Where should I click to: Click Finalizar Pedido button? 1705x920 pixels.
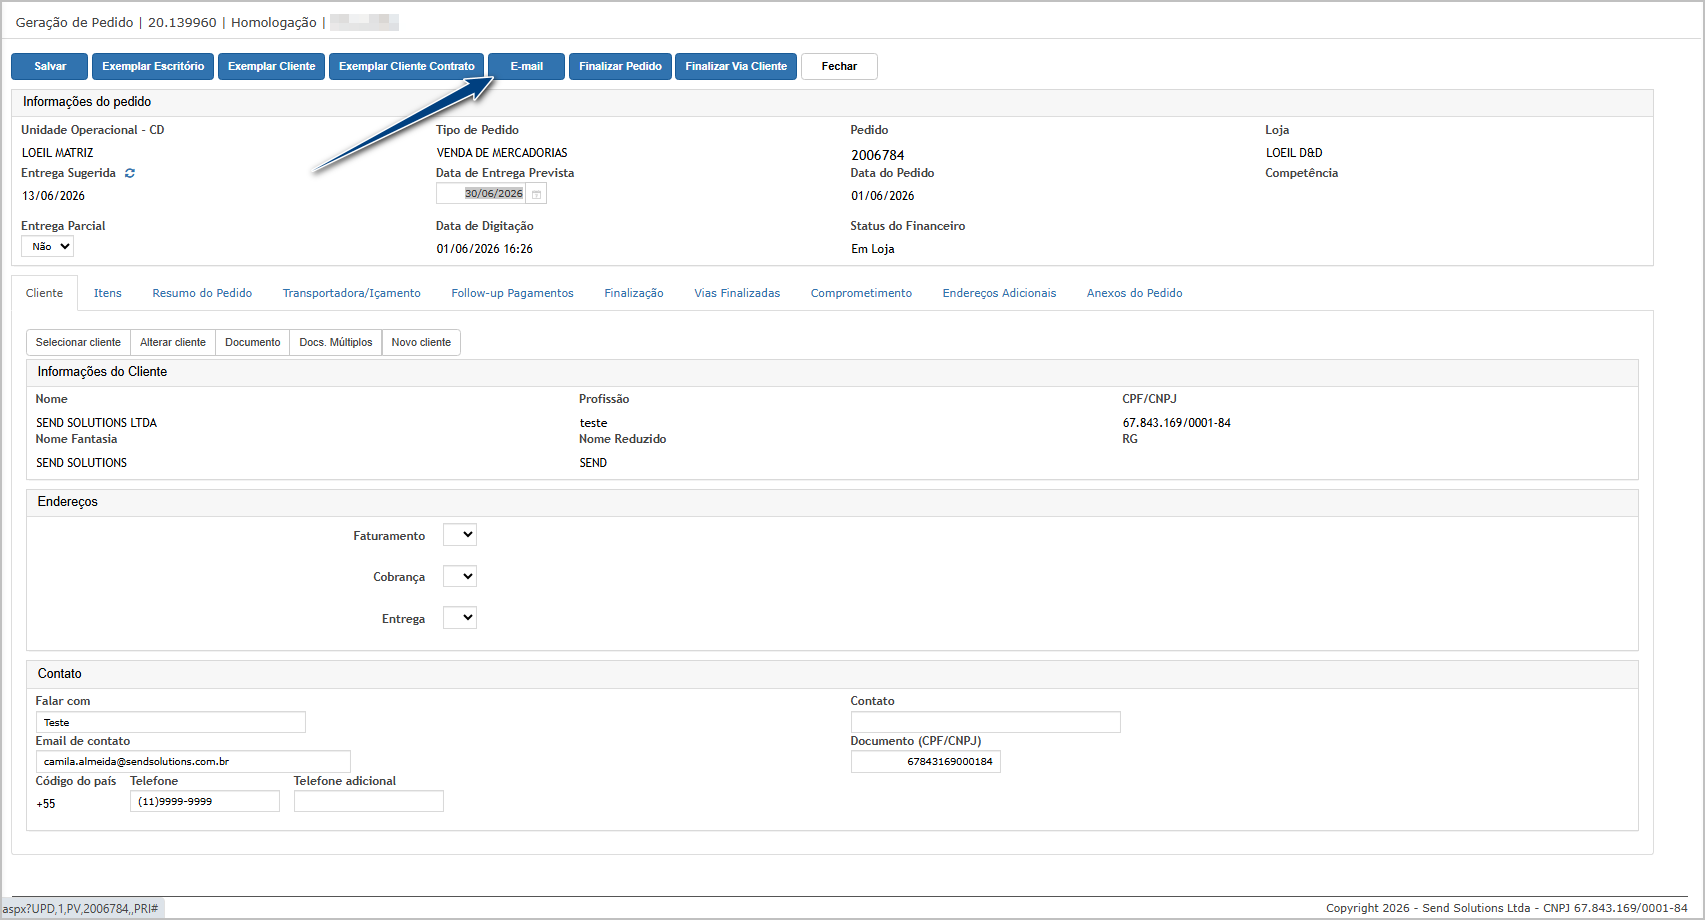(x=620, y=66)
